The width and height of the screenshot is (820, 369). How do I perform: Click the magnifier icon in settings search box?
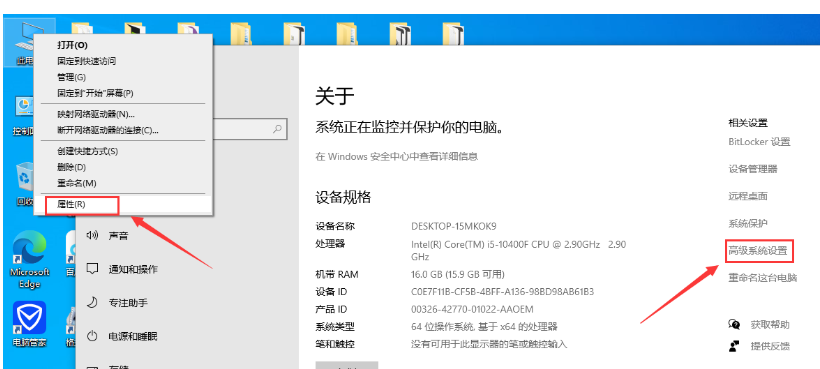pos(278,129)
